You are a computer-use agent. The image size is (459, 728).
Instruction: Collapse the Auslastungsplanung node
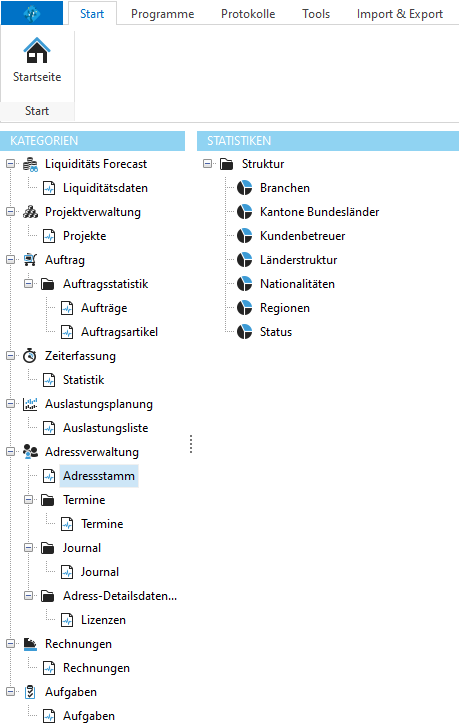(10, 403)
